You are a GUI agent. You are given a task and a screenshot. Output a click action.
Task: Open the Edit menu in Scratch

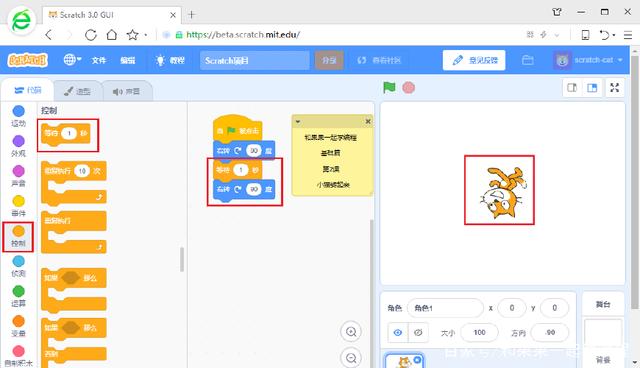[x=127, y=60]
